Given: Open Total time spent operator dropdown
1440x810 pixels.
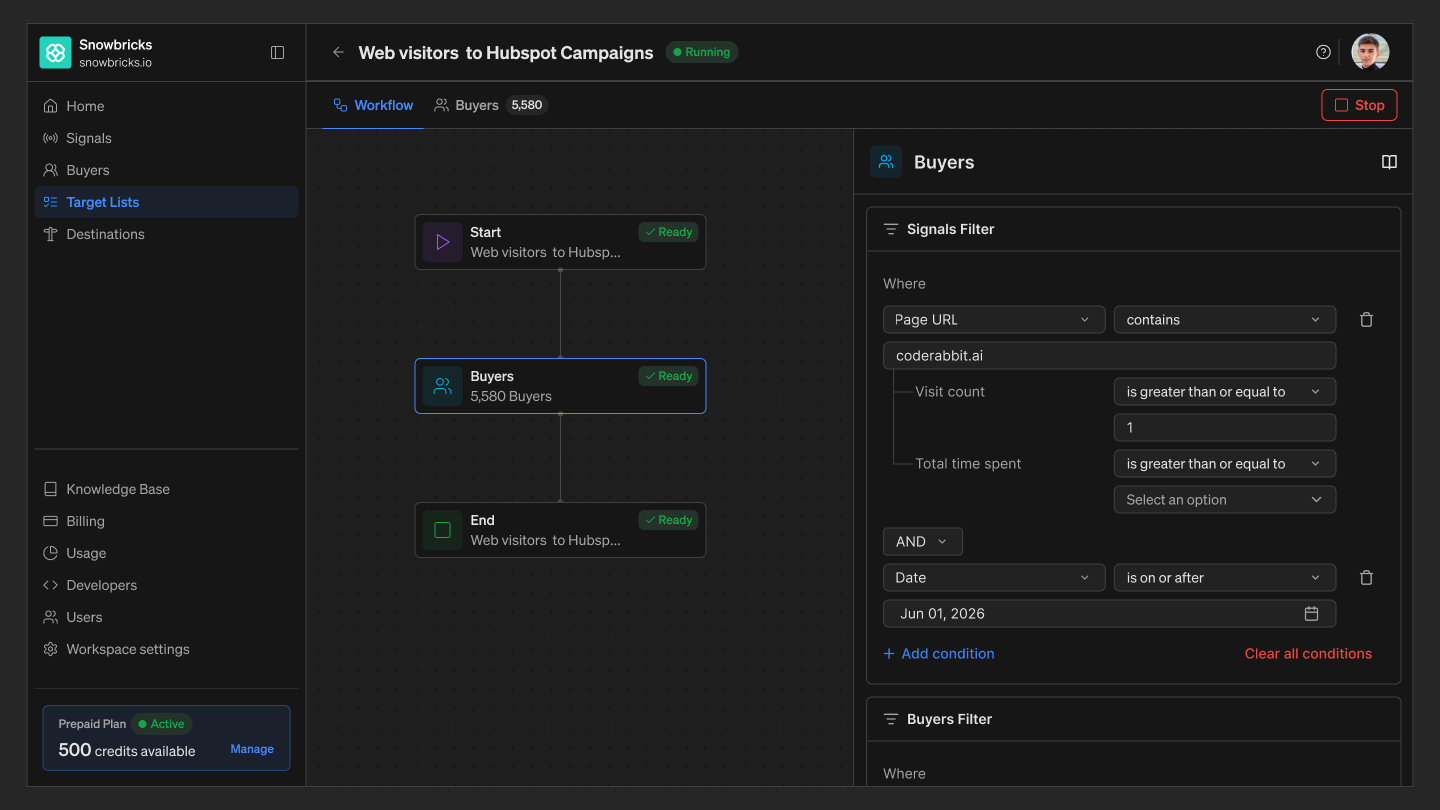Looking at the screenshot, I should coord(1225,464).
